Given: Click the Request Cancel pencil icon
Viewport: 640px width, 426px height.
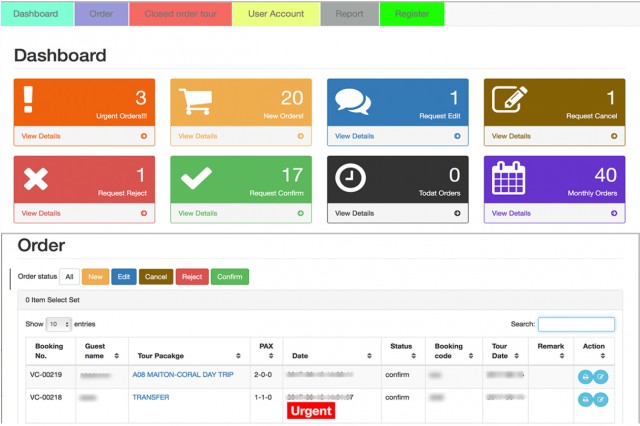Looking at the screenshot, I should coord(509,101).
